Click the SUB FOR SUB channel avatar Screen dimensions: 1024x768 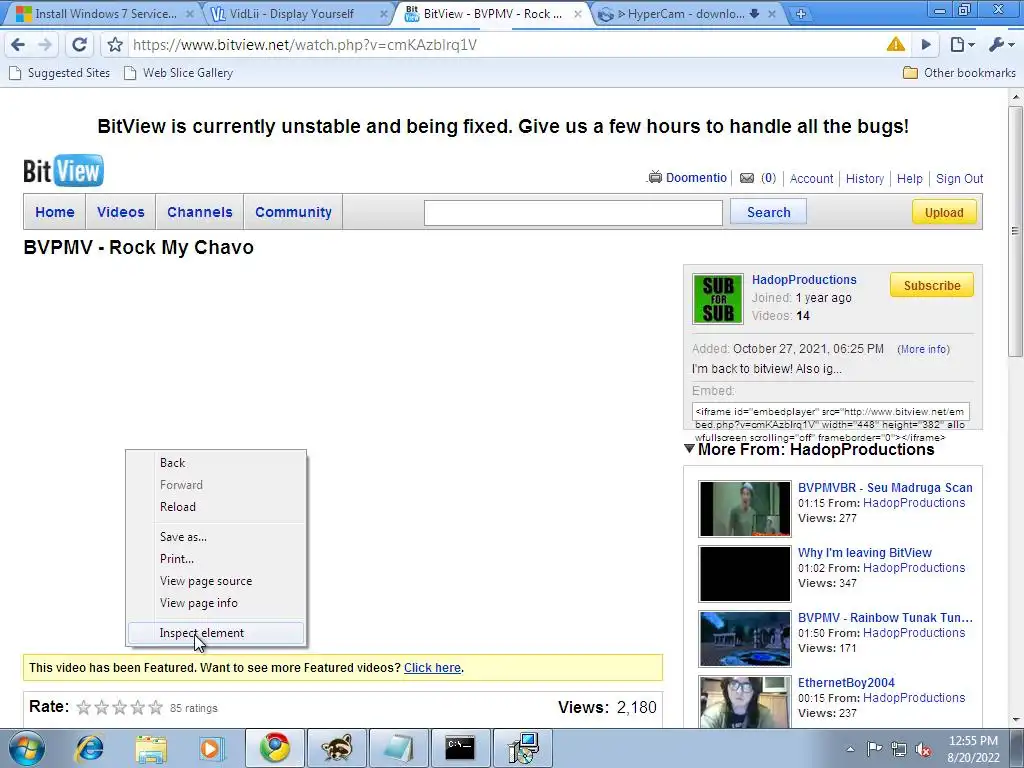(718, 299)
